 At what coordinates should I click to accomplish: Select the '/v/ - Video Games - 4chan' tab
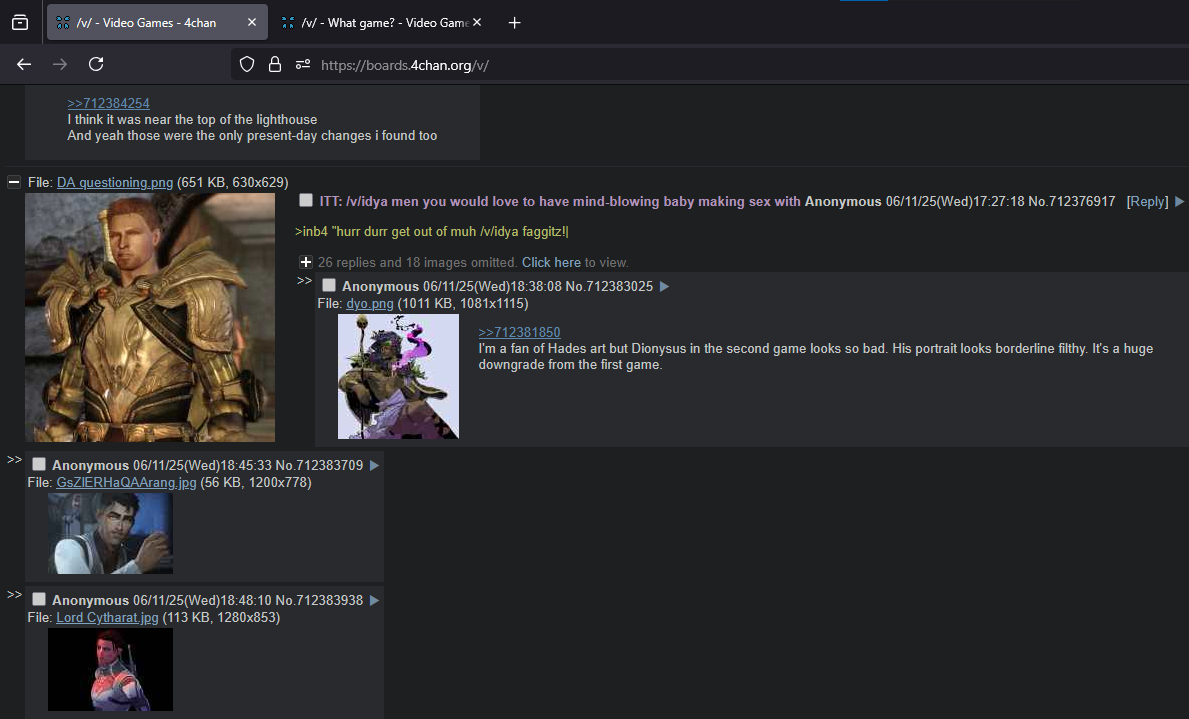(157, 23)
